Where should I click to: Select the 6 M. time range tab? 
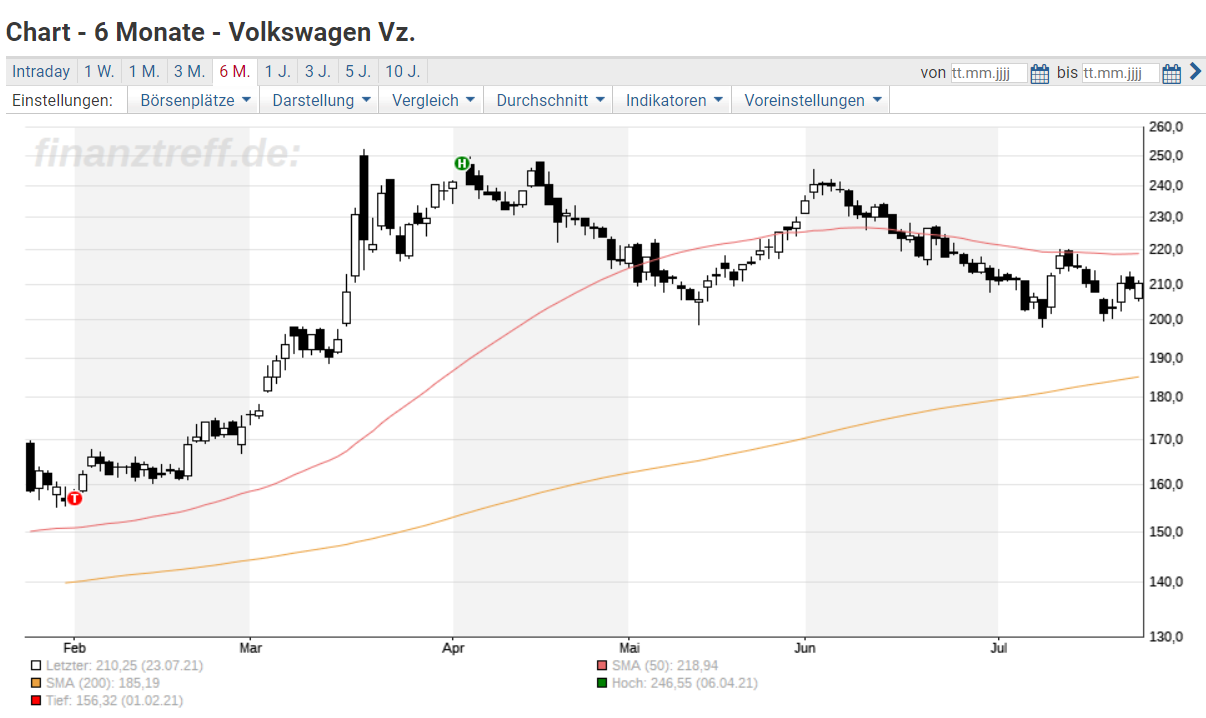(235, 72)
